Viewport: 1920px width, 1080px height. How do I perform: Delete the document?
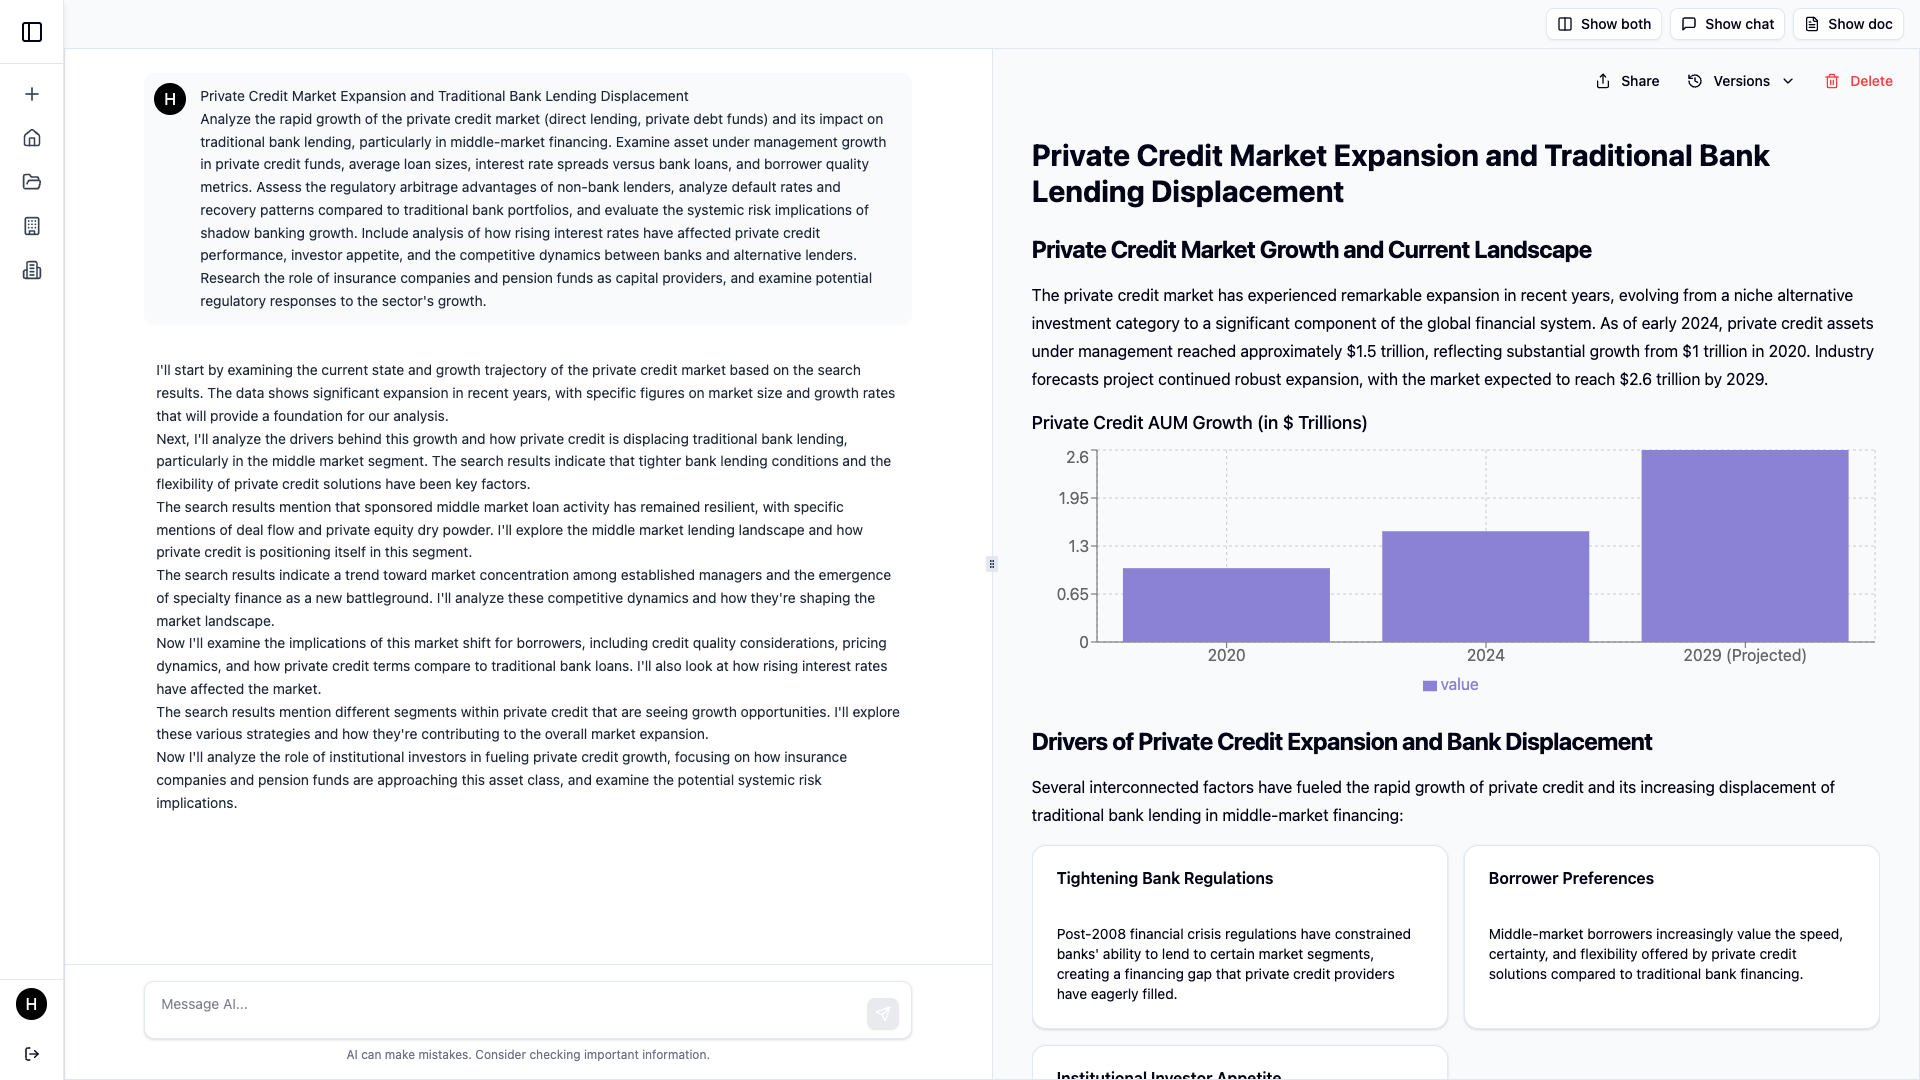pyautogui.click(x=1858, y=81)
